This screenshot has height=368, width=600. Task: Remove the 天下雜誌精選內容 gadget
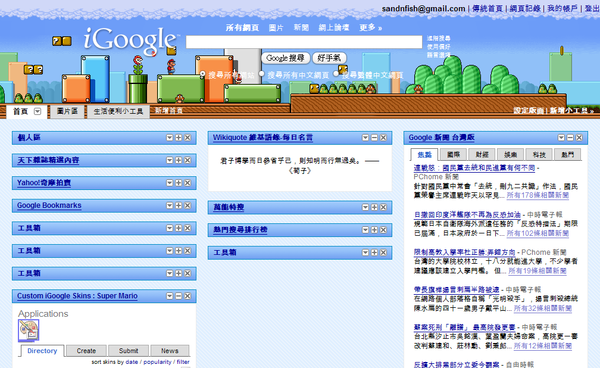click(x=188, y=160)
